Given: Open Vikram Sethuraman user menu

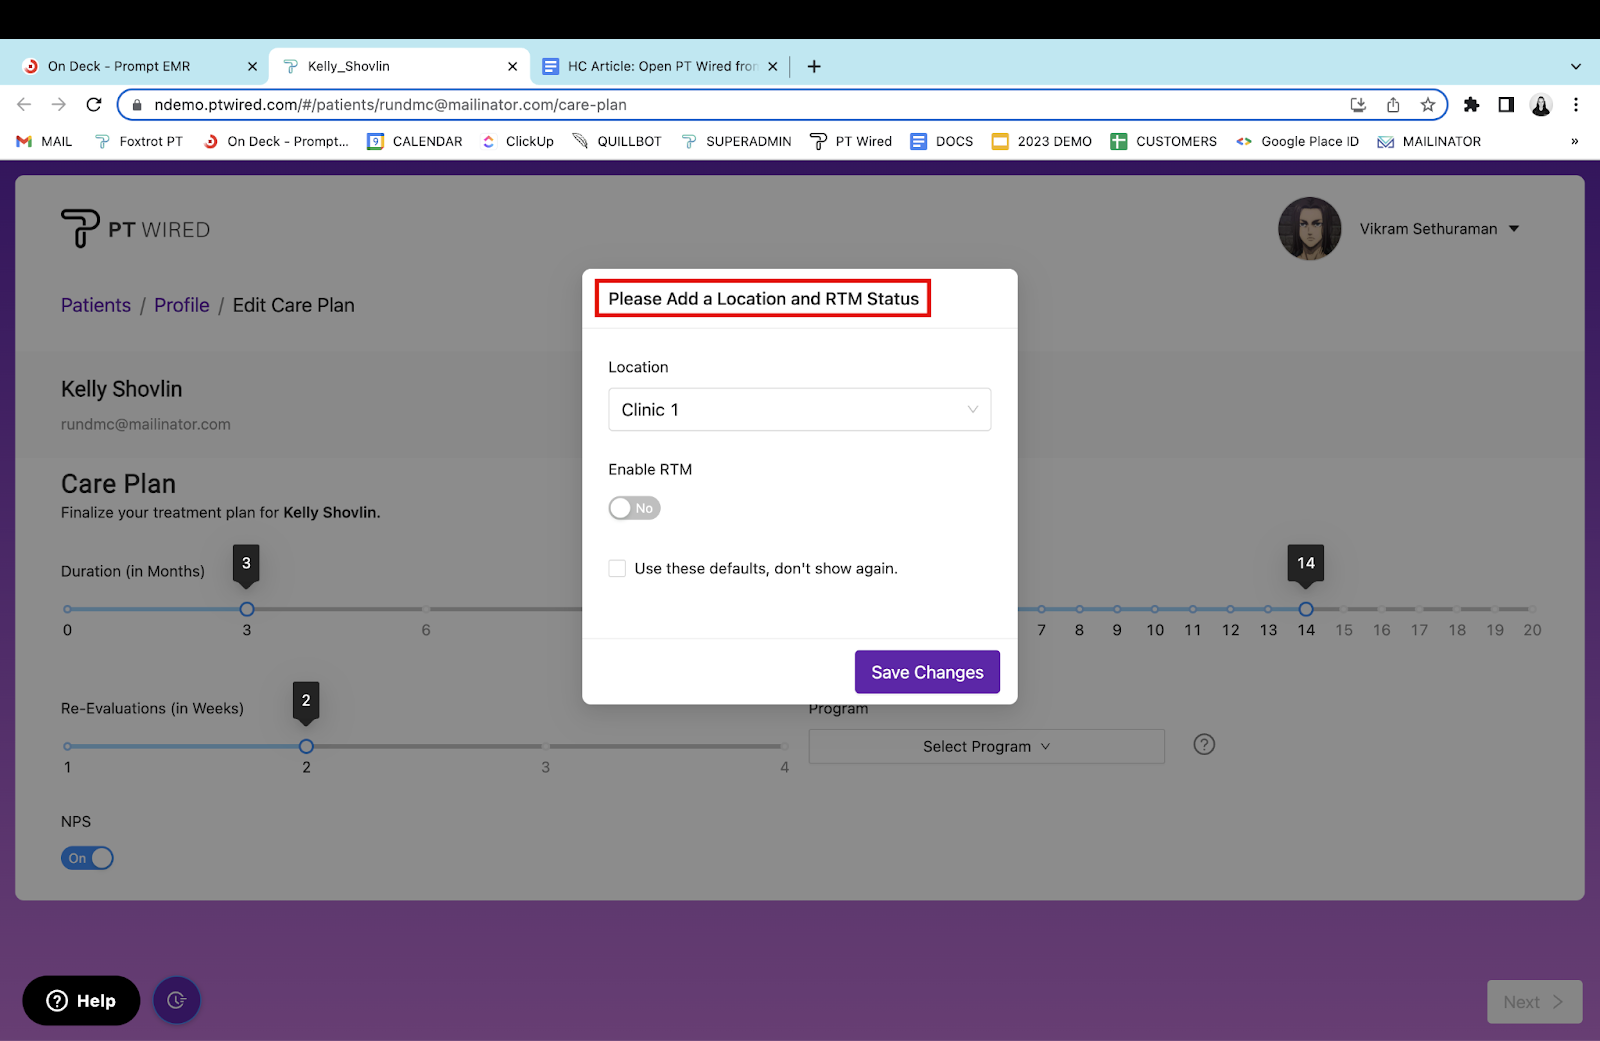Looking at the screenshot, I should [1439, 229].
